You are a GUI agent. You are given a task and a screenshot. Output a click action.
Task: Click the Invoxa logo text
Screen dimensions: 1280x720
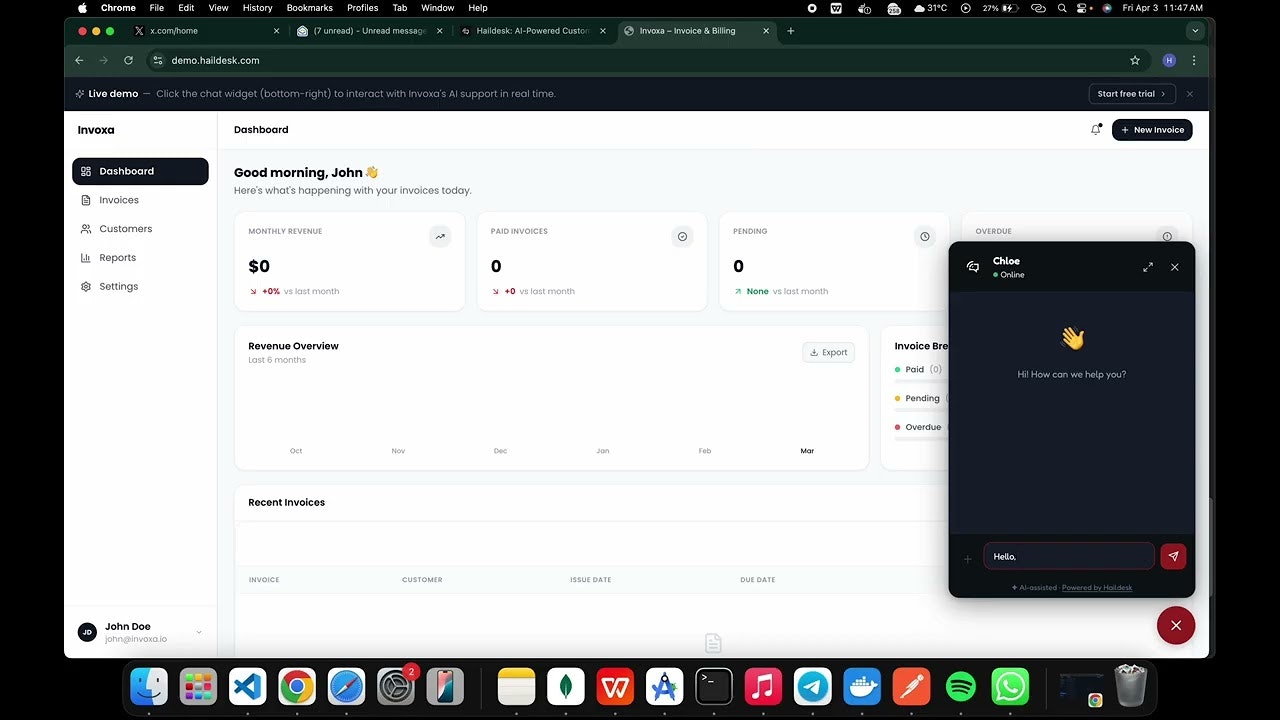pos(96,130)
